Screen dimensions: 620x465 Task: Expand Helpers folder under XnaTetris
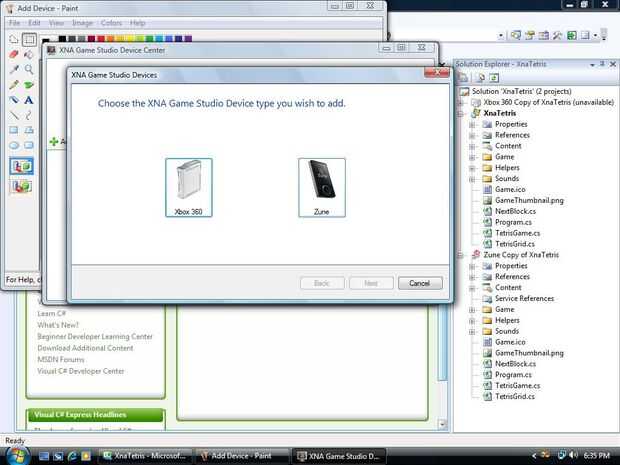[x=472, y=168]
